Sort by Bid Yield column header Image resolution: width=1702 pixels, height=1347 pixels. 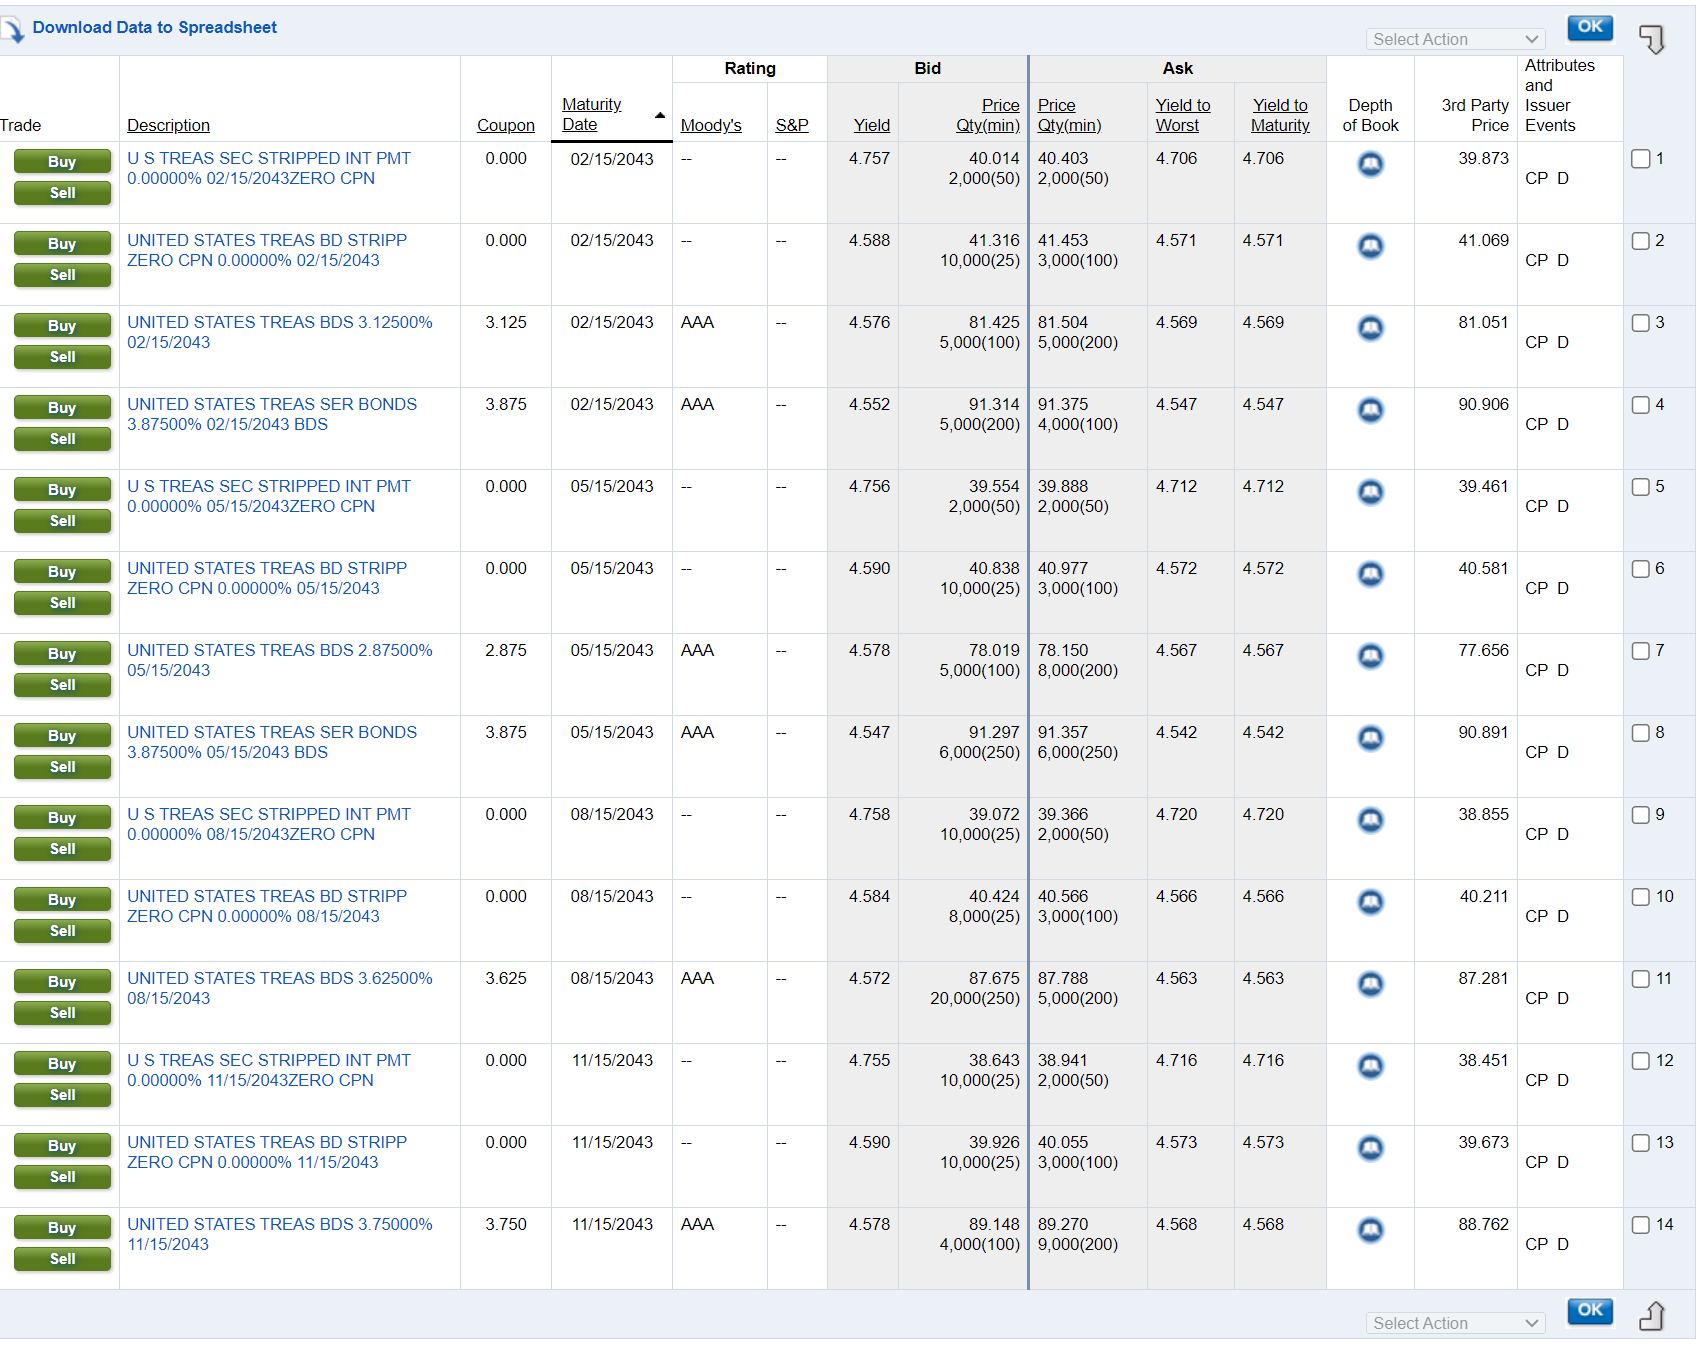click(x=872, y=125)
